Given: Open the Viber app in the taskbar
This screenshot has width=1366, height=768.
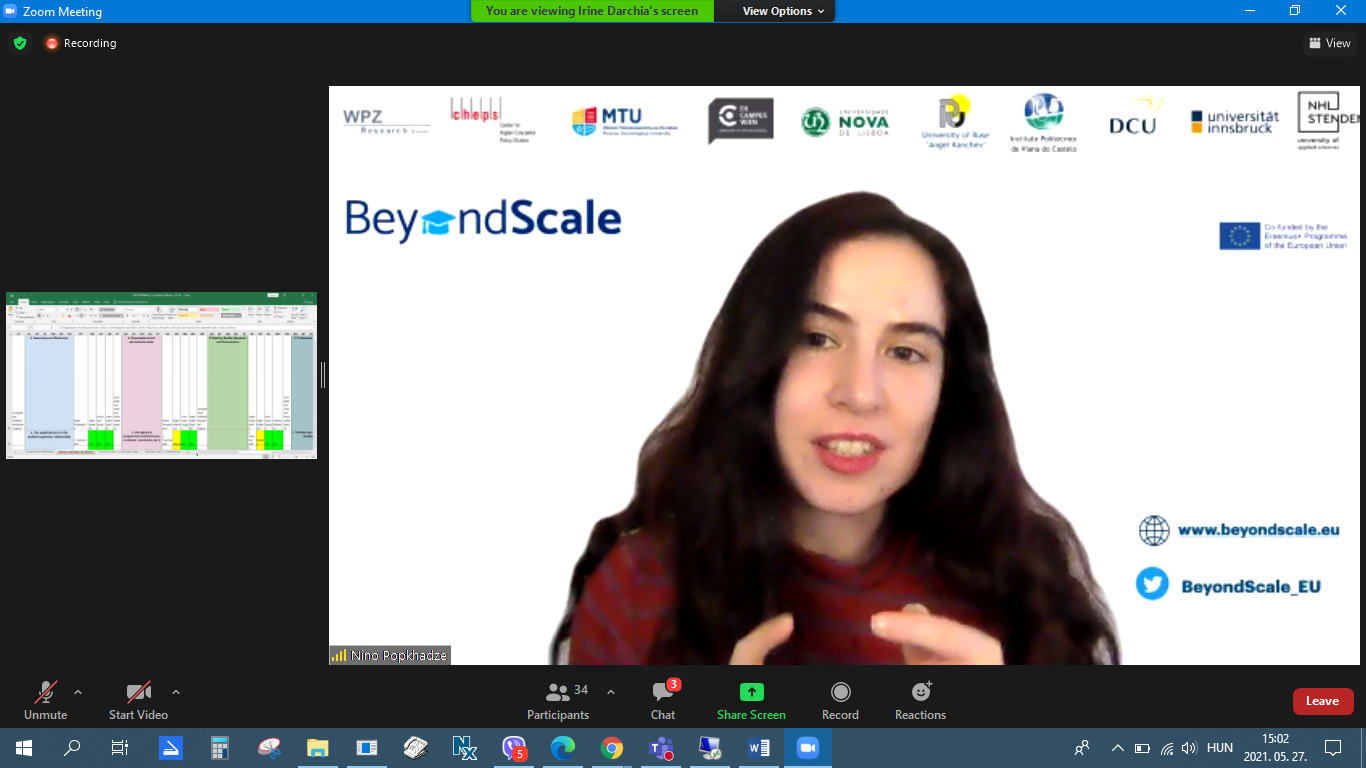Looking at the screenshot, I should [x=514, y=748].
